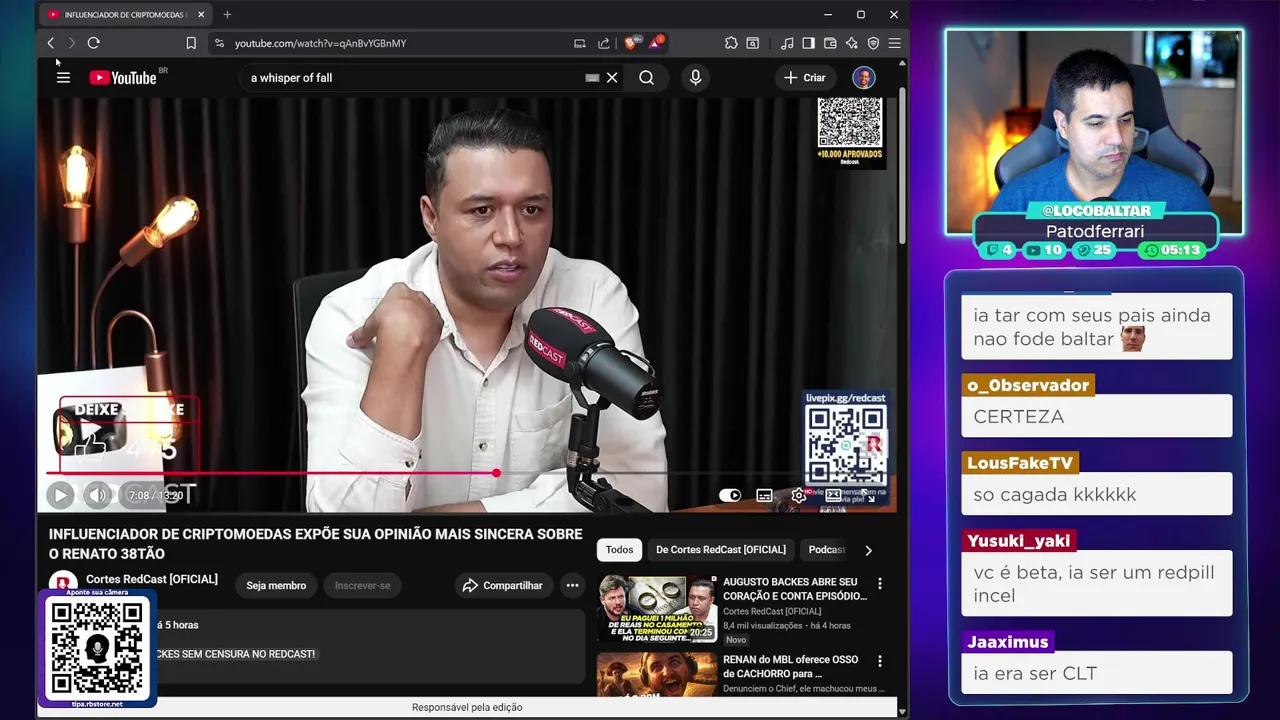Open the RENAN do MBL video thumbnail
The height and width of the screenshot is (720, 1280).
(657, 675)
